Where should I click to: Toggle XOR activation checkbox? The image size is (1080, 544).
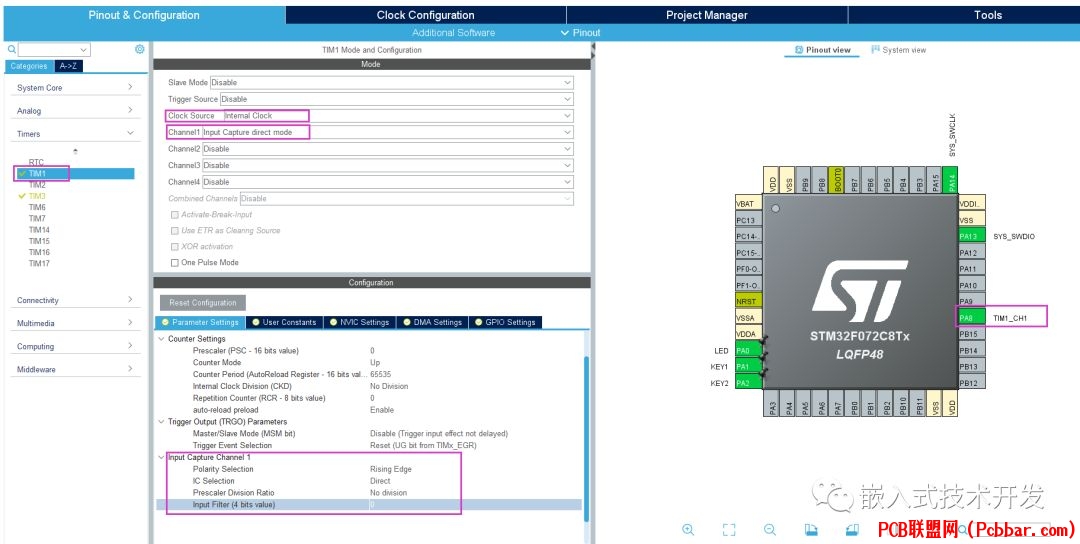(174, 247)
